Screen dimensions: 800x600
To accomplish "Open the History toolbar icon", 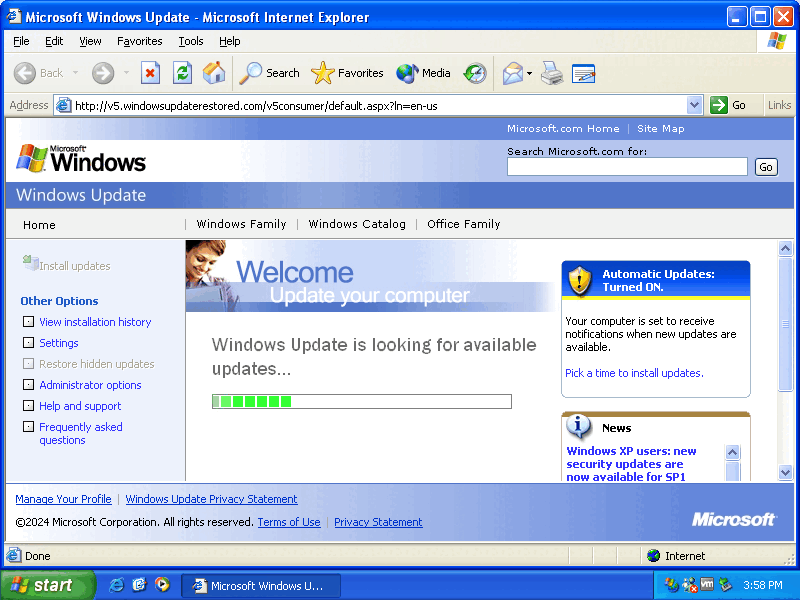I will coord(475,73).
